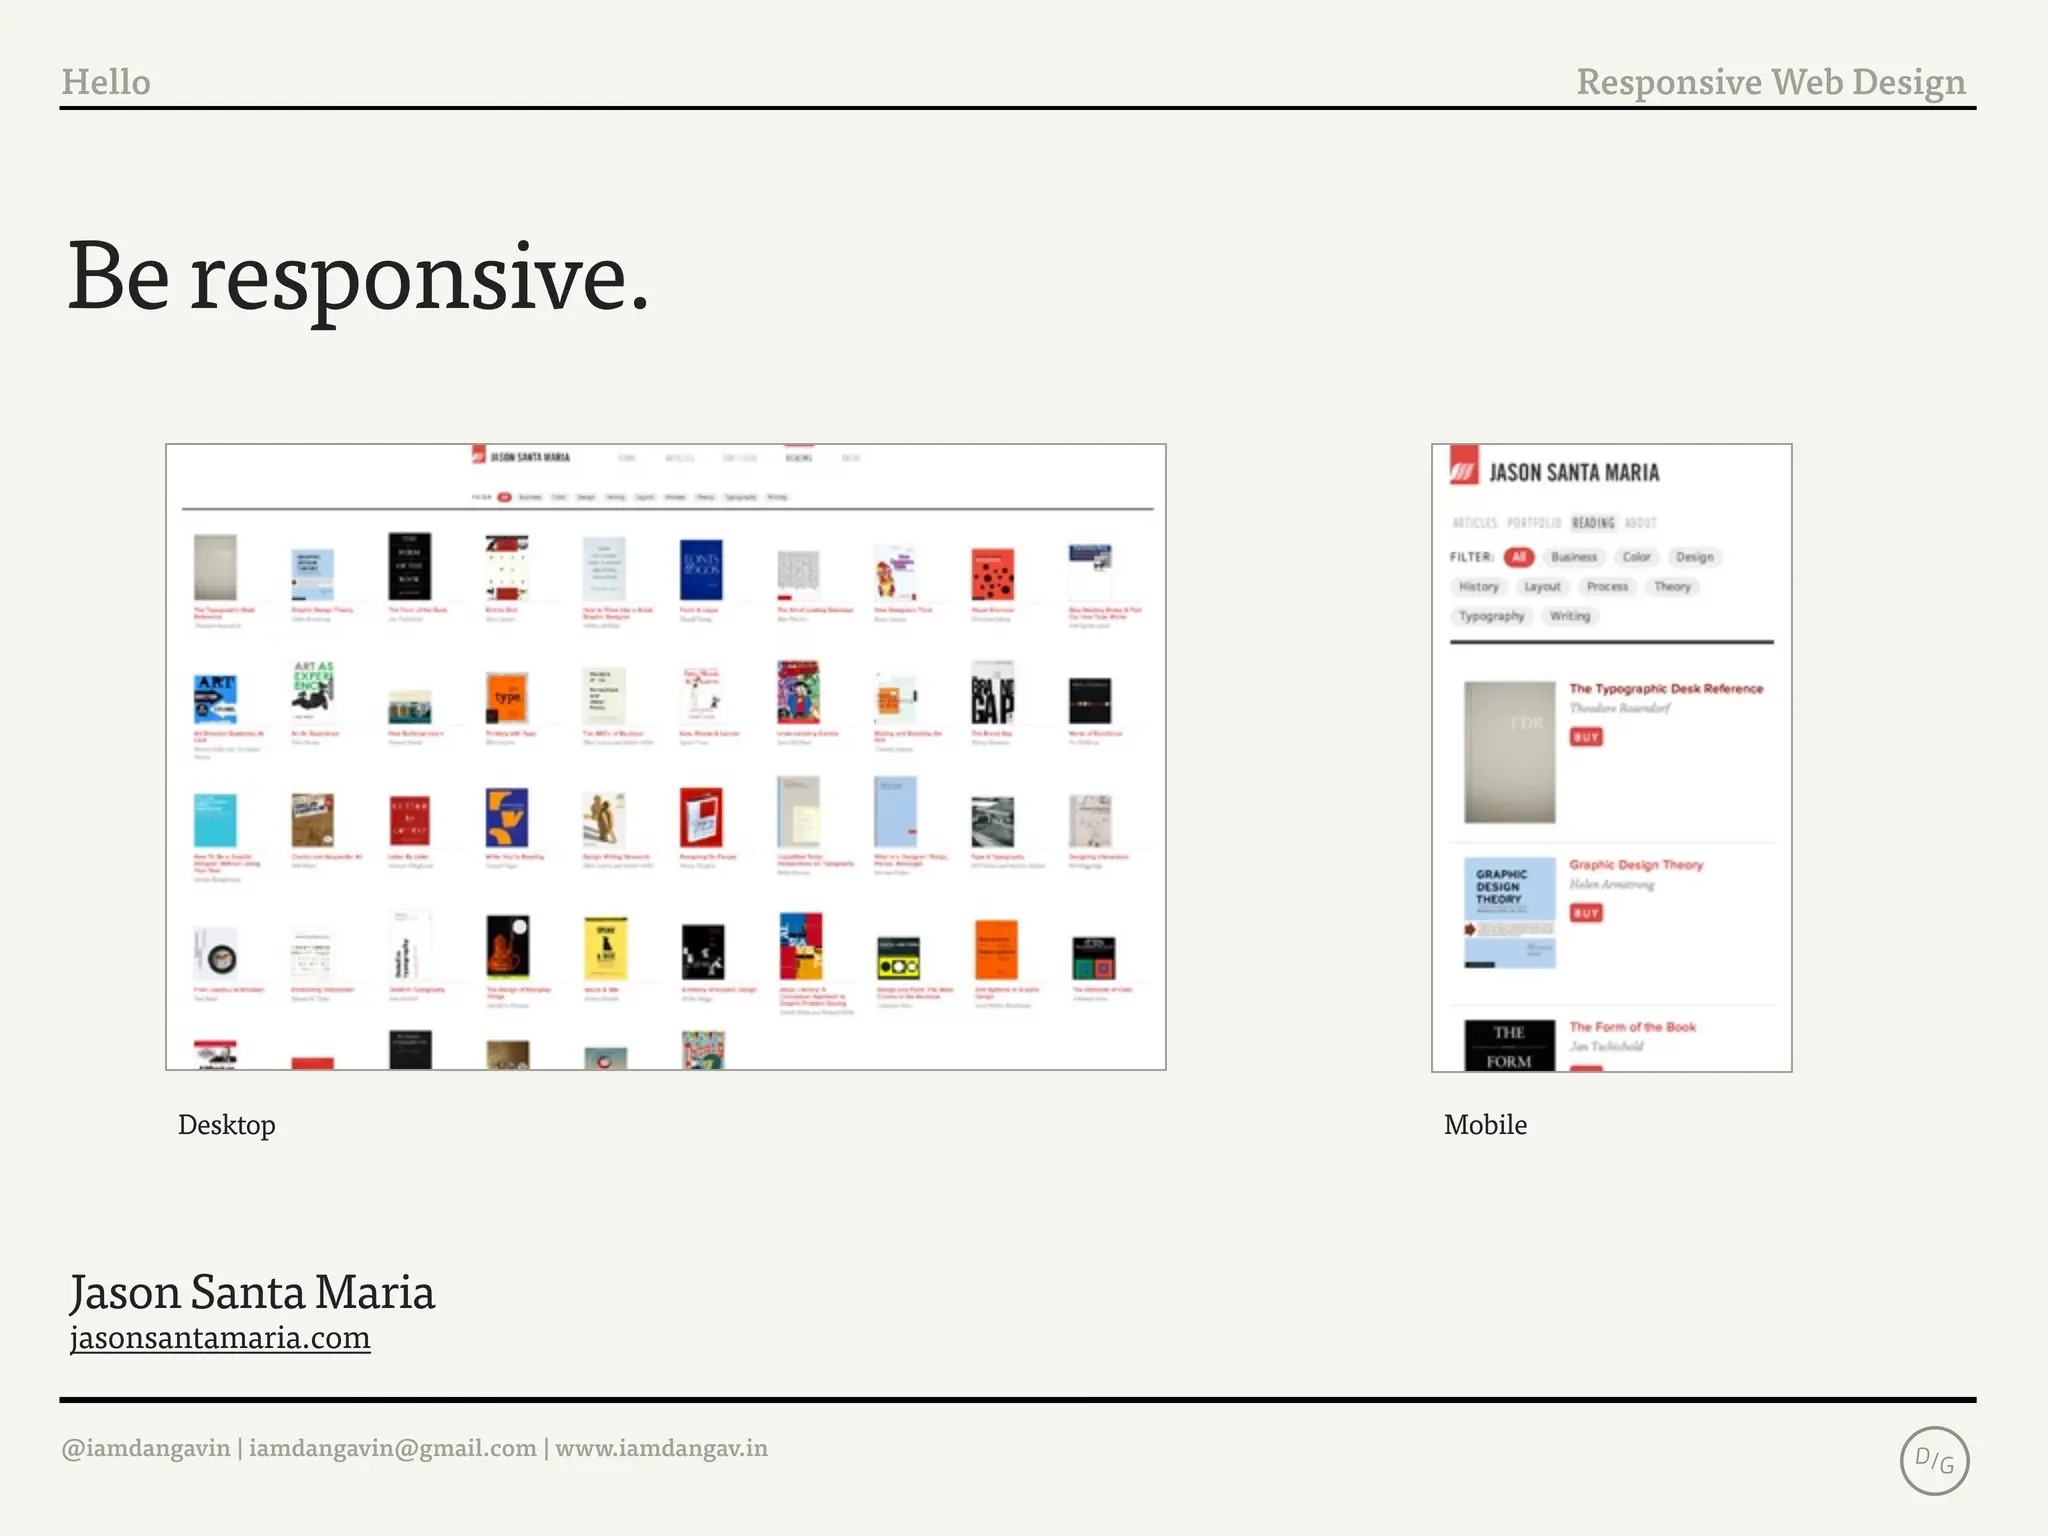Click BUY button under Typographic Desk Reference

[x=1586, y=737]
